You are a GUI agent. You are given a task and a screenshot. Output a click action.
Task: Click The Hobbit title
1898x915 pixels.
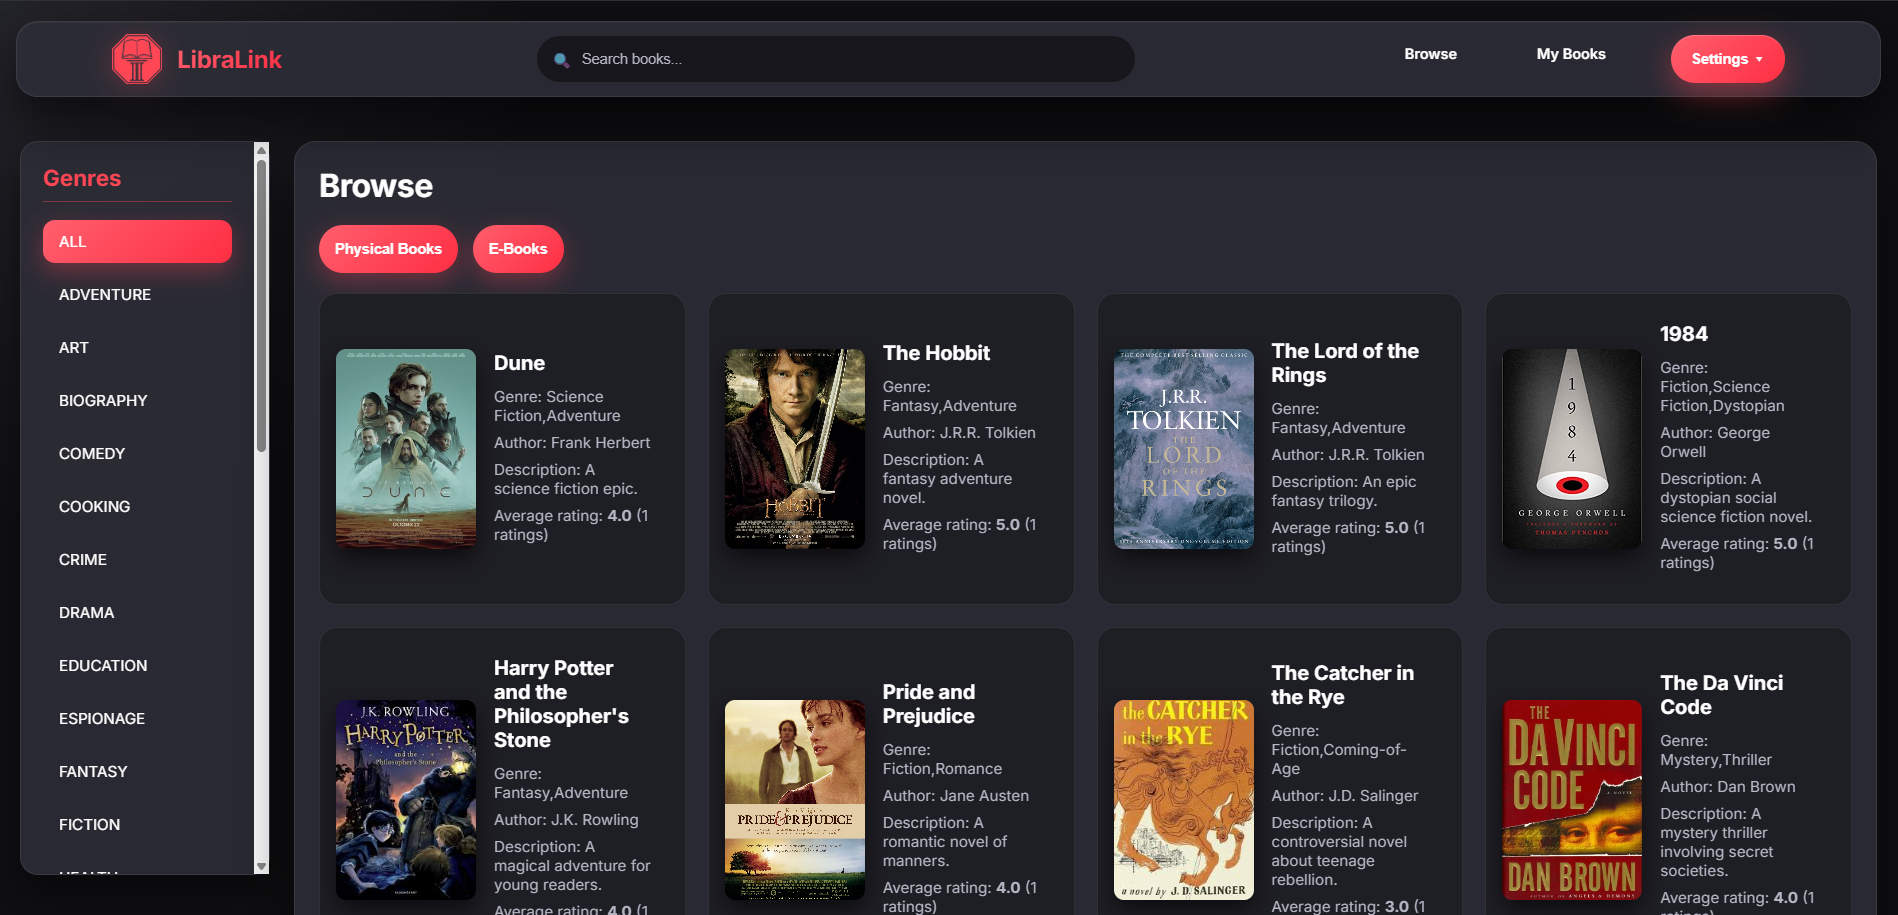[x=936, y=353]
